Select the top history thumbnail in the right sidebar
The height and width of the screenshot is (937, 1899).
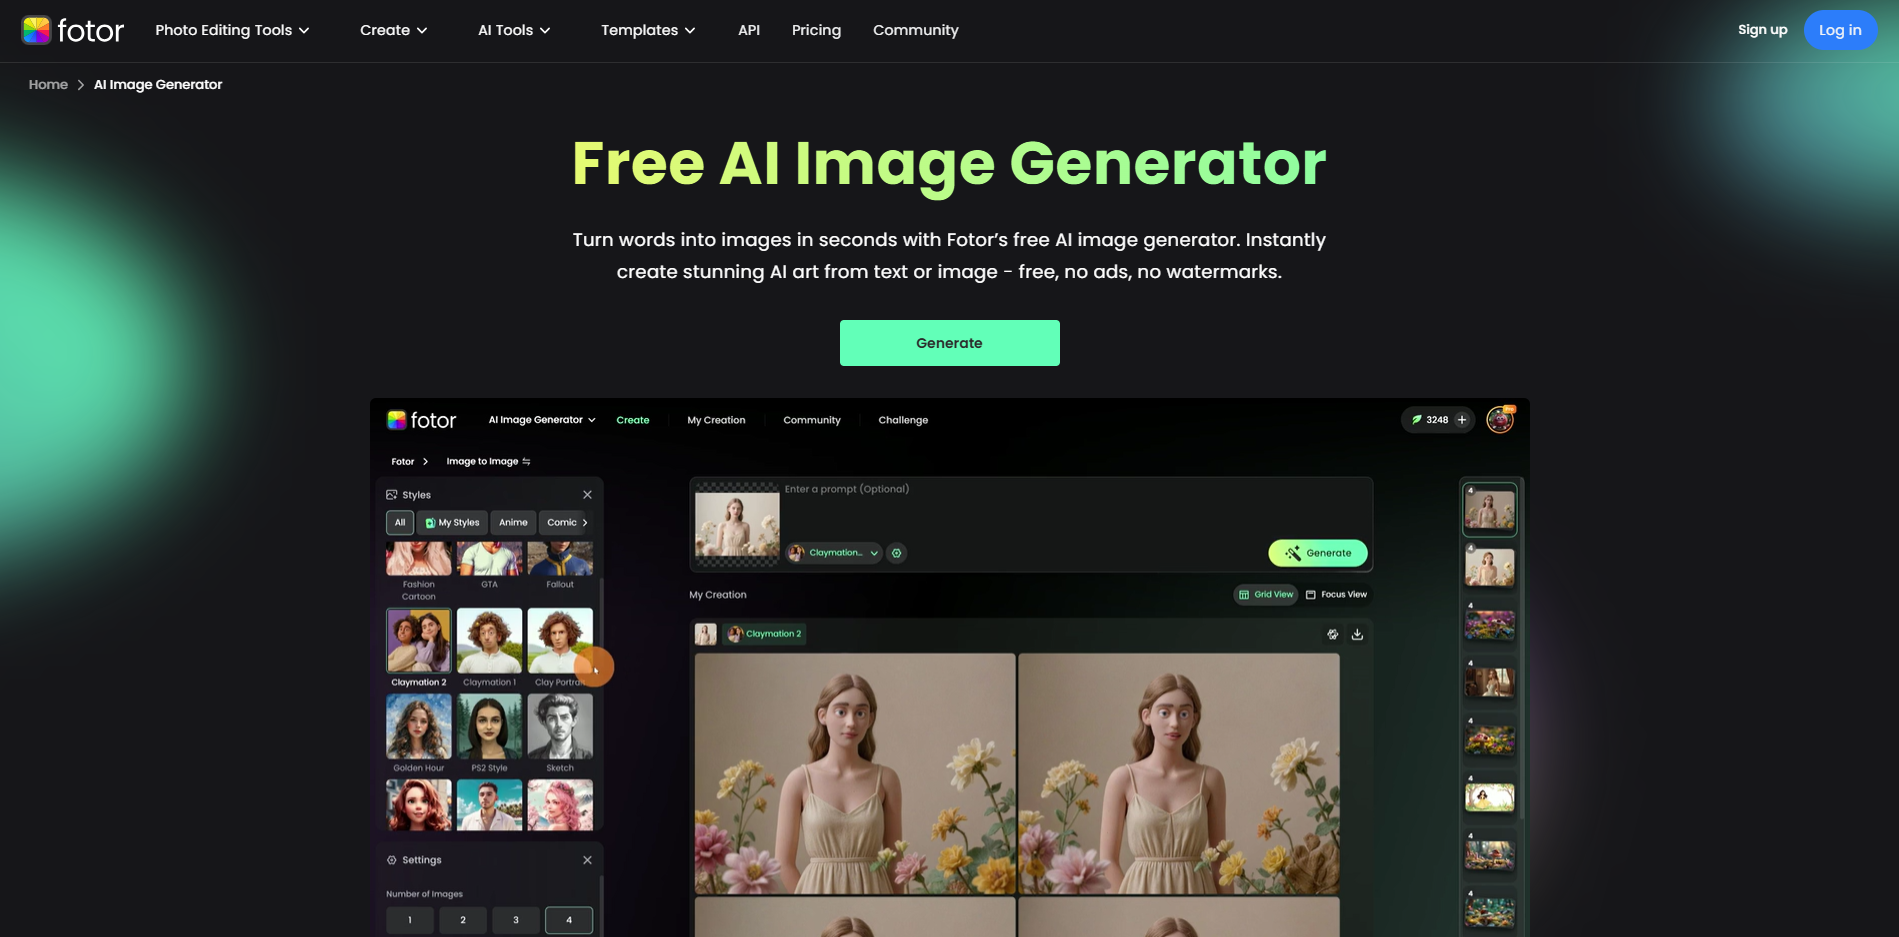1490,509
